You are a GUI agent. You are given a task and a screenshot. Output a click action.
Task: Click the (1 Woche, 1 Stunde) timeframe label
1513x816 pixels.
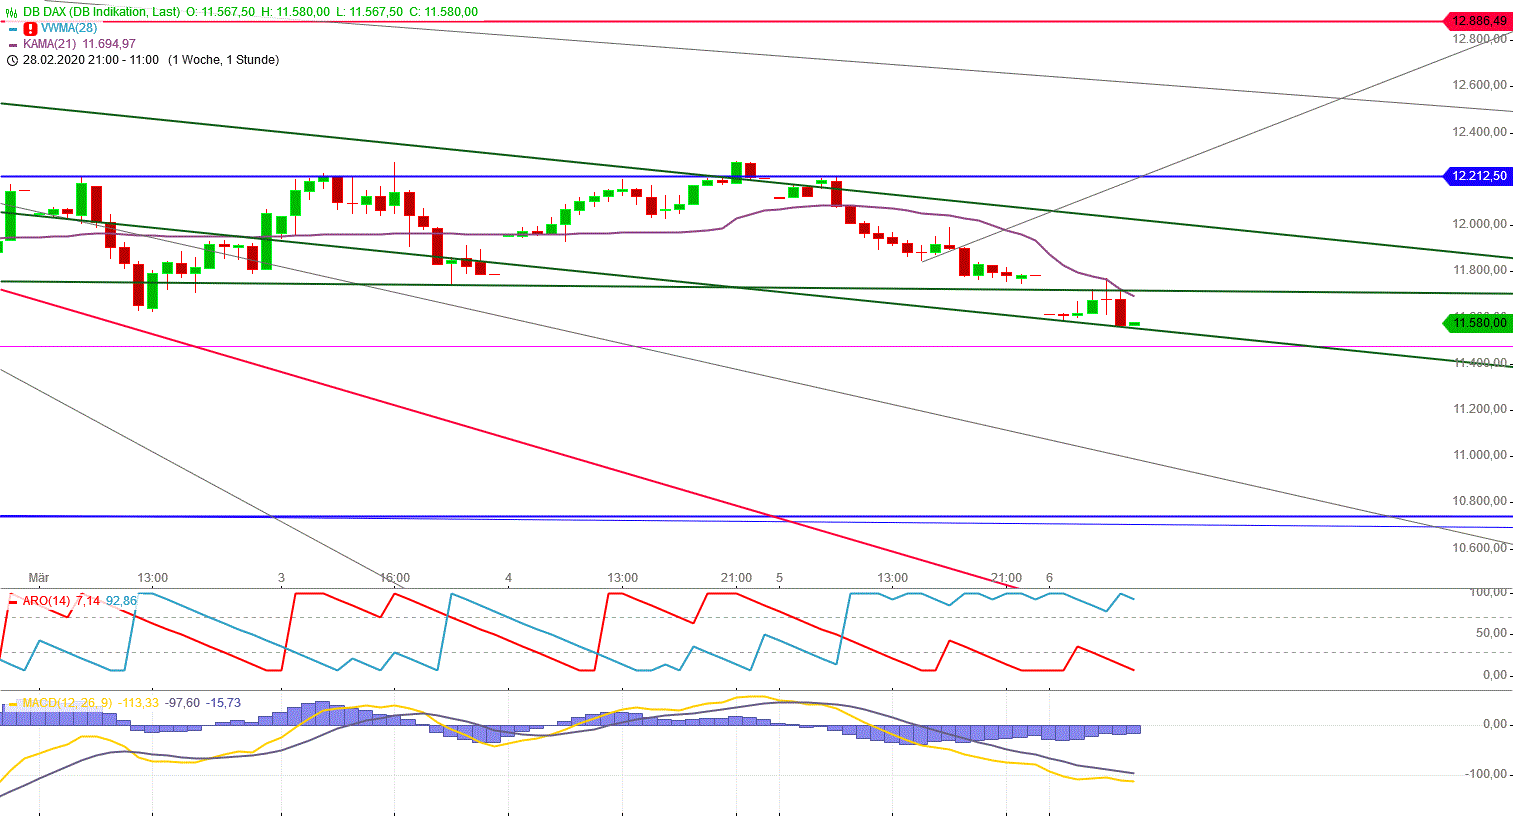click(224, 60)
